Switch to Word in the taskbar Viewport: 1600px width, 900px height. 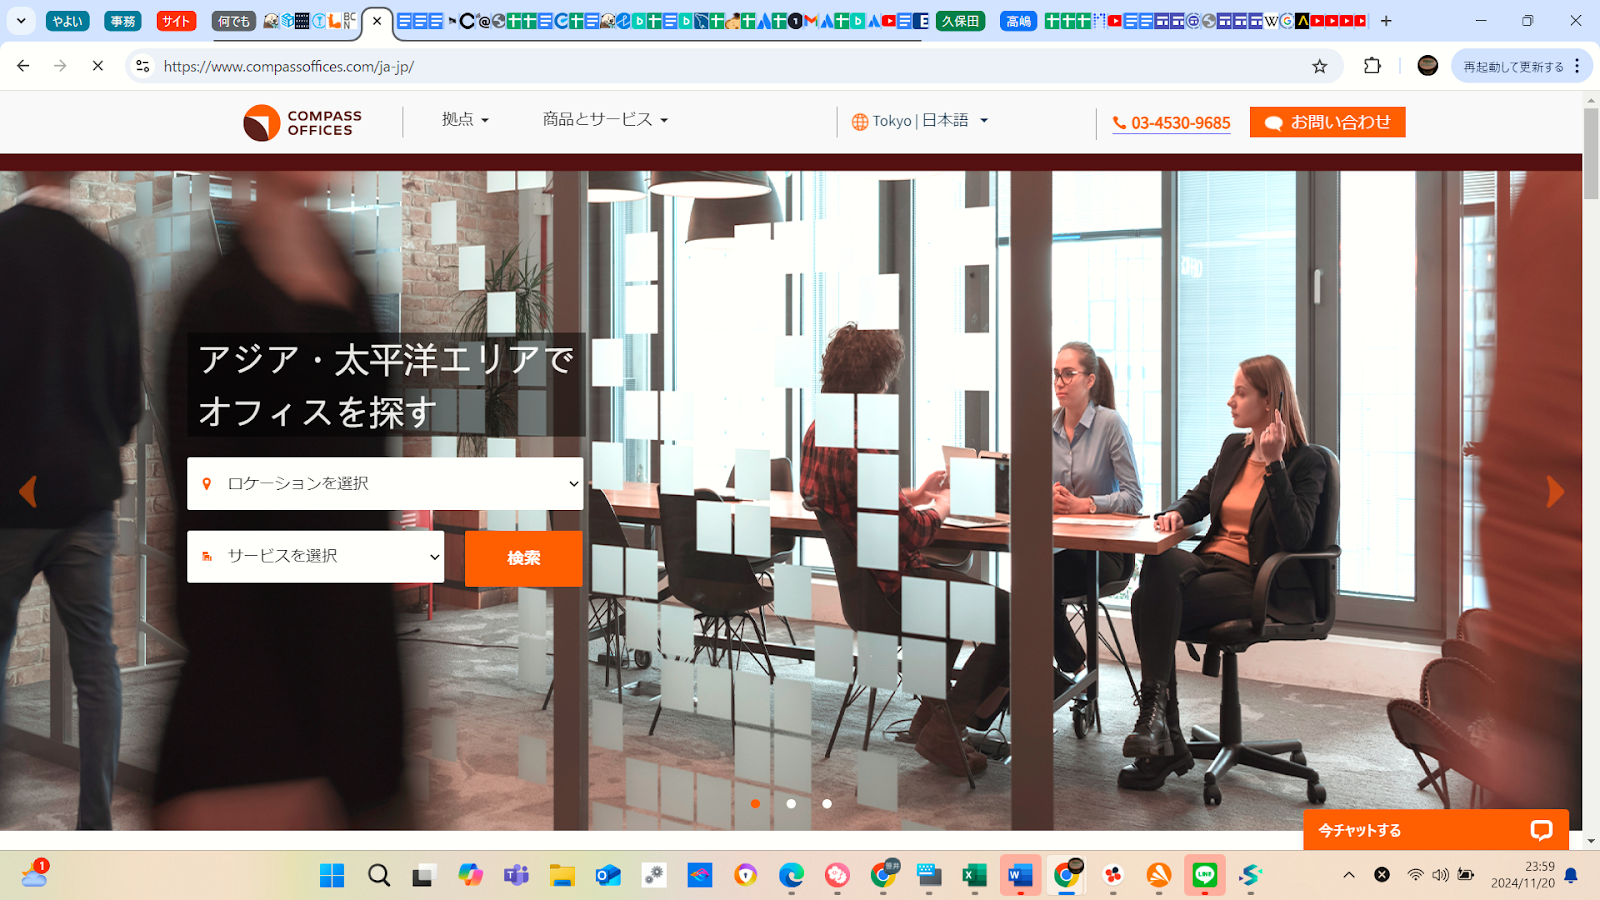pyautogui.click(x=1020, y=876)
